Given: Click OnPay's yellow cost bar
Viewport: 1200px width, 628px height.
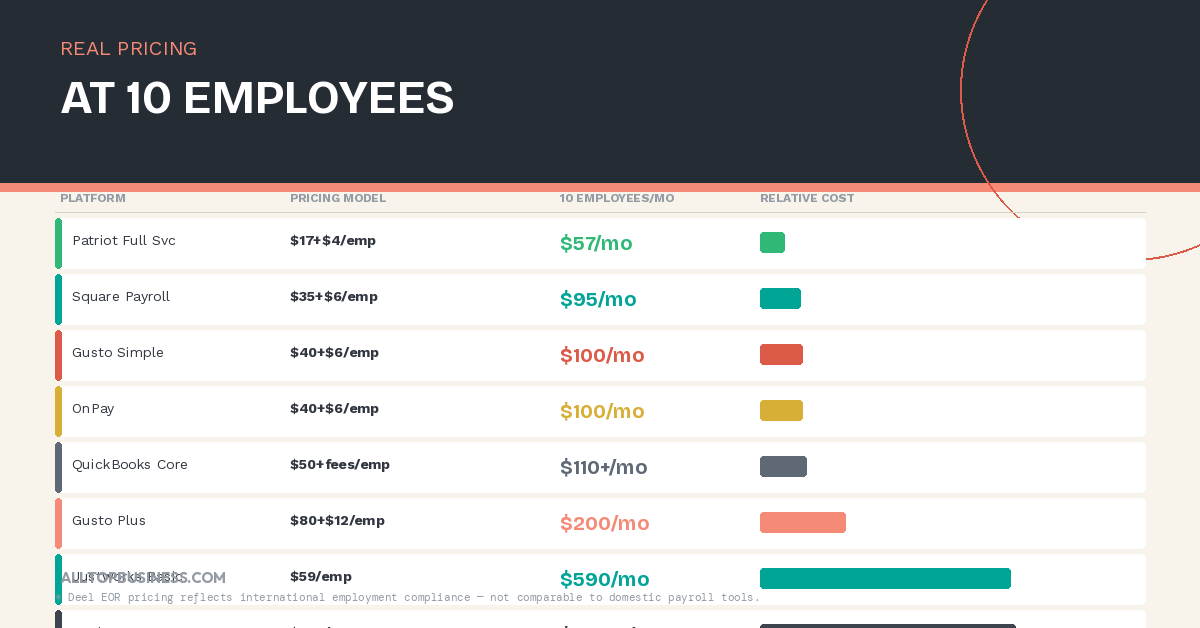Looking at the screenshot, I should pyautogui.click(x=781, y=410).
